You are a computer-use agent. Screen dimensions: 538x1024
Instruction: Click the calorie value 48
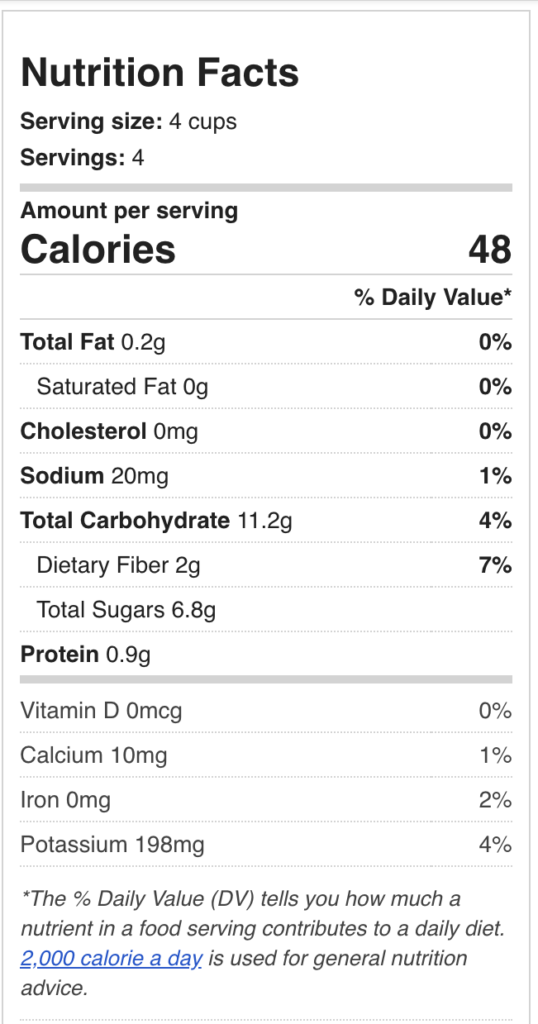[490, 249]
